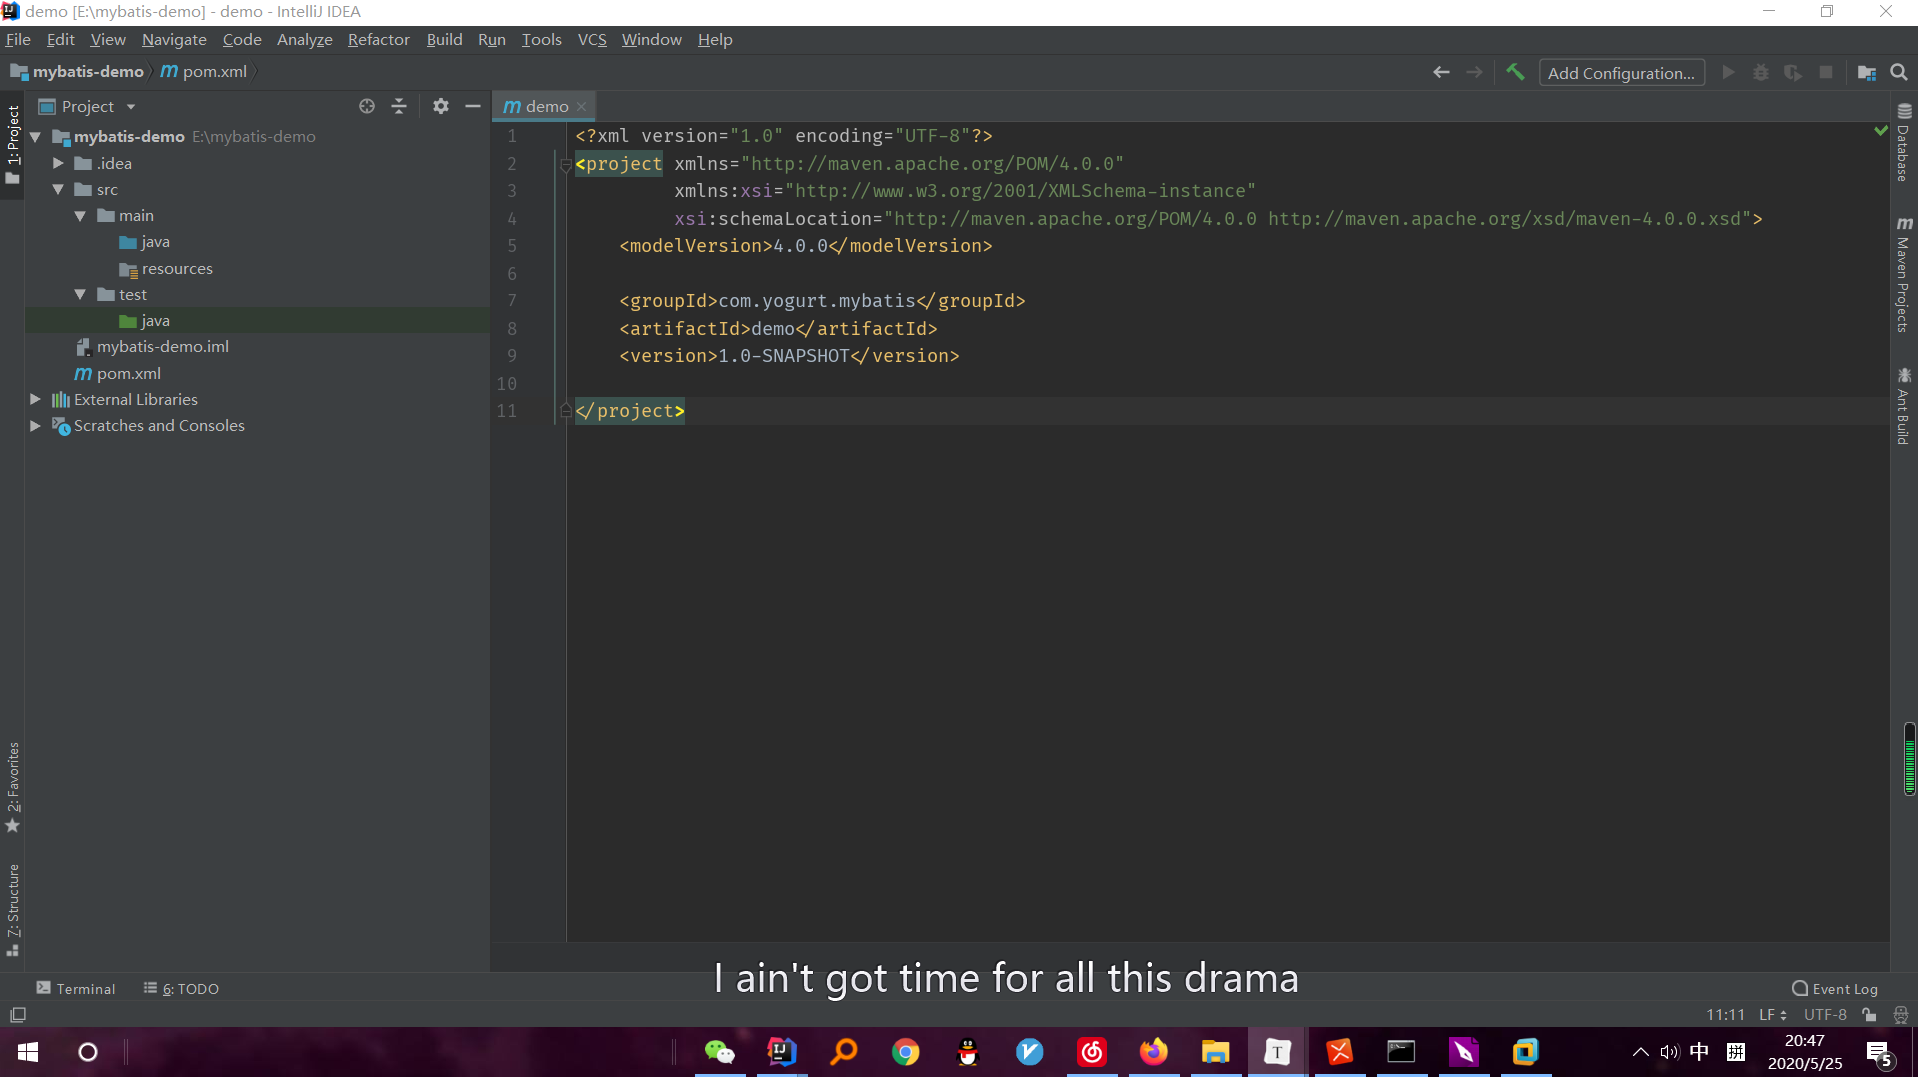Collapse the mybatis-demo root node
This screenshot has height=1077, width=1918.
(36, 137)
